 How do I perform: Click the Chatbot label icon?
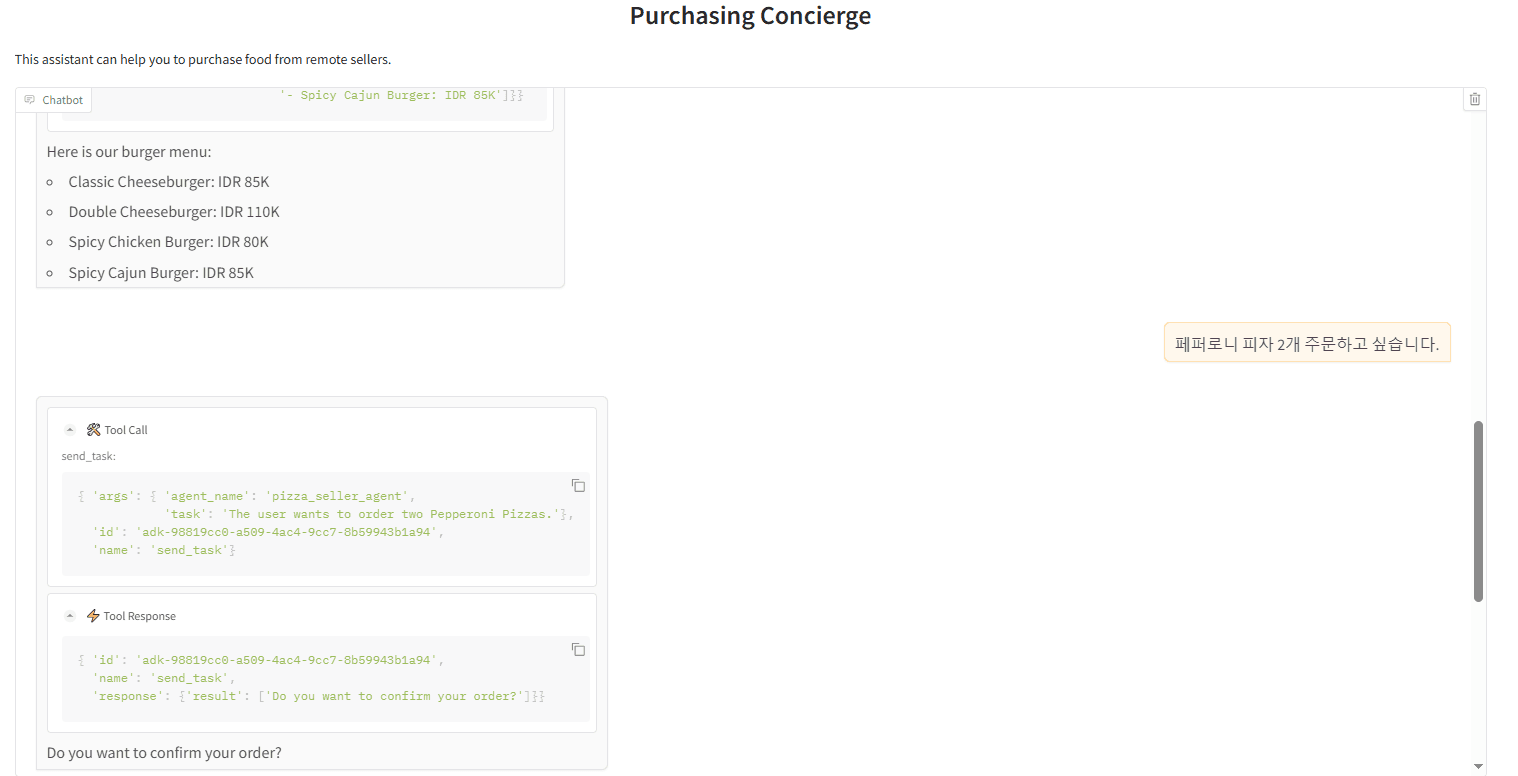pos(30,100)
